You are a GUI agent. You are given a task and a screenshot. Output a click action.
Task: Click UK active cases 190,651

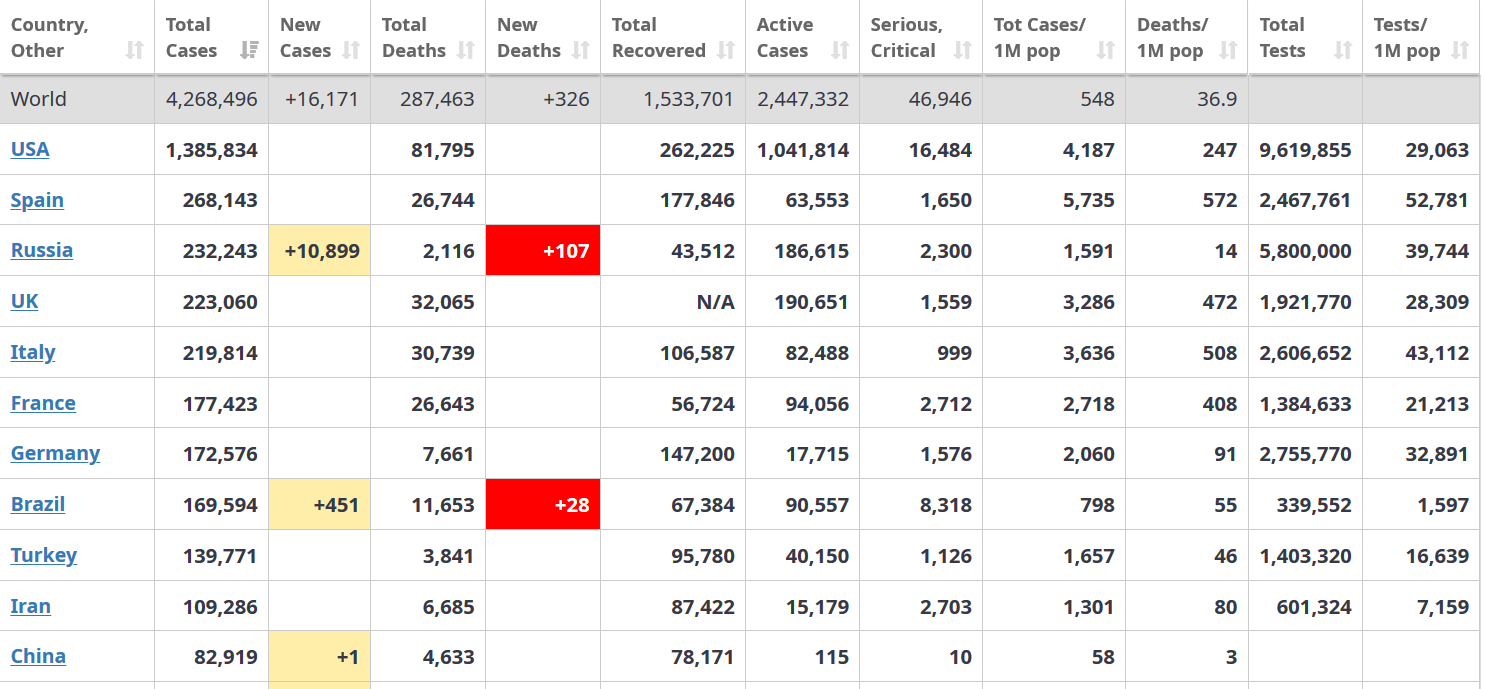811,301
